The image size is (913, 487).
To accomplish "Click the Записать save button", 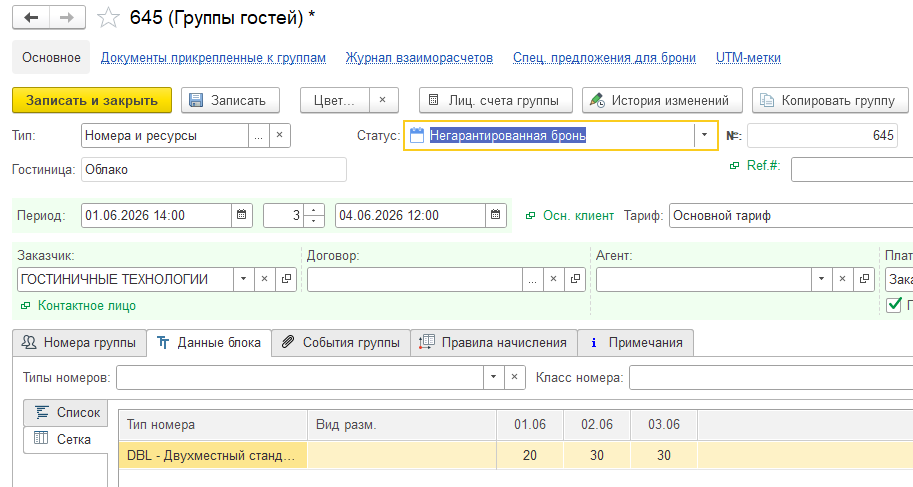I will coord(231,100).
